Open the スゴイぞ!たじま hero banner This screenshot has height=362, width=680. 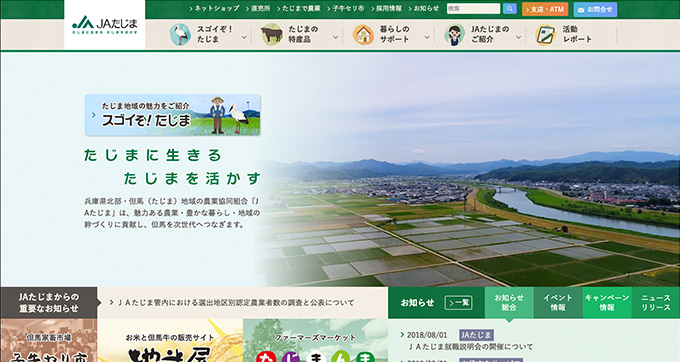point(173,115)
